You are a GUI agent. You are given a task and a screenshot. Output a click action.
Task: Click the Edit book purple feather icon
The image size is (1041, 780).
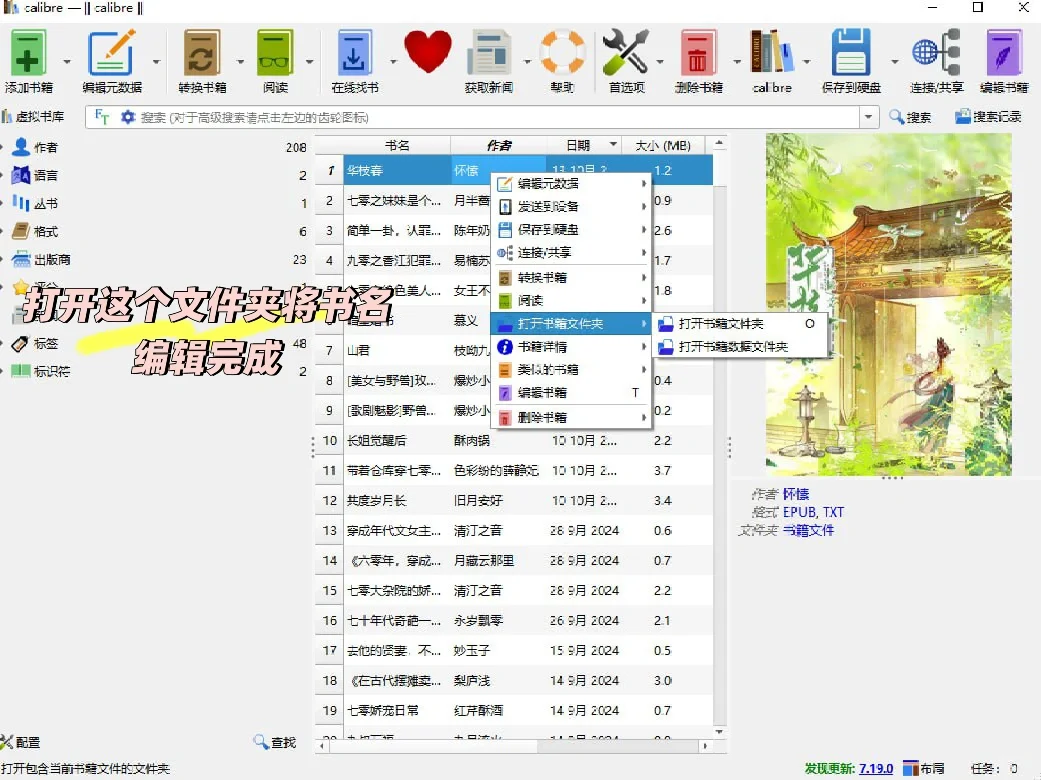[1004, 53]
